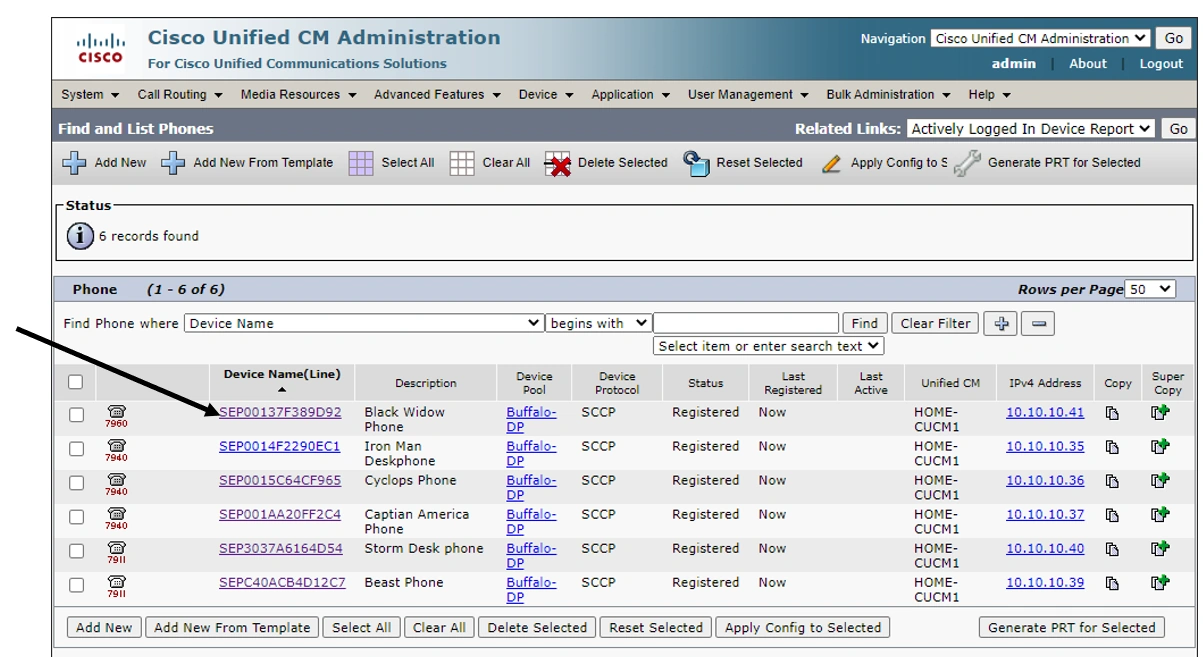This screenshot has height=657, width=1203.
Task: Click Add New From Template toolbar icon
Action: click(x=174, y=163)
